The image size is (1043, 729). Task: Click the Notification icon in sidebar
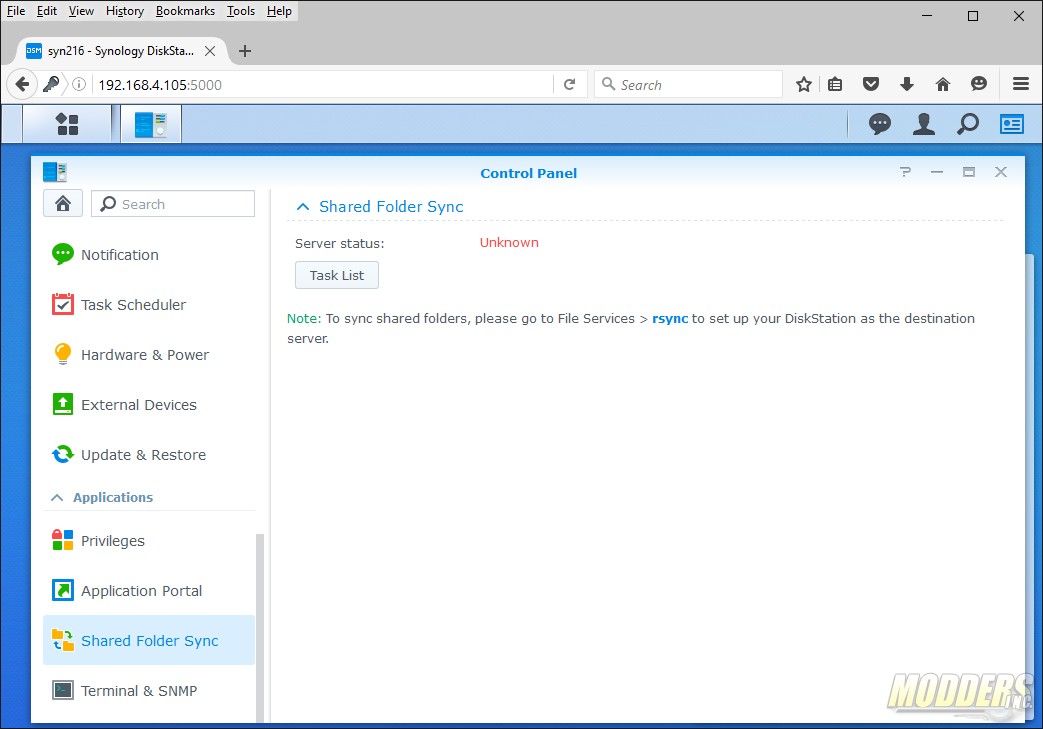pos(63,254)
